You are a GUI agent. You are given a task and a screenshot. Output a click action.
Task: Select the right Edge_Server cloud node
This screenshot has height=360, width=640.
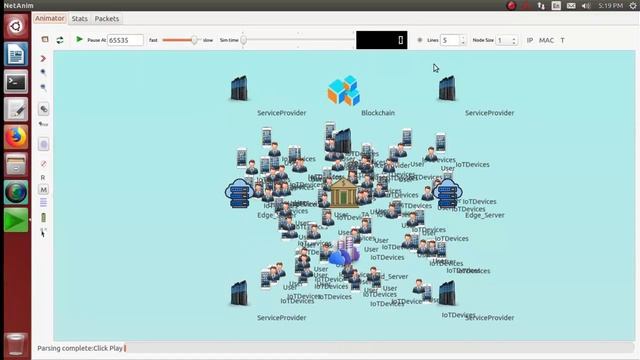pos(447,193)
